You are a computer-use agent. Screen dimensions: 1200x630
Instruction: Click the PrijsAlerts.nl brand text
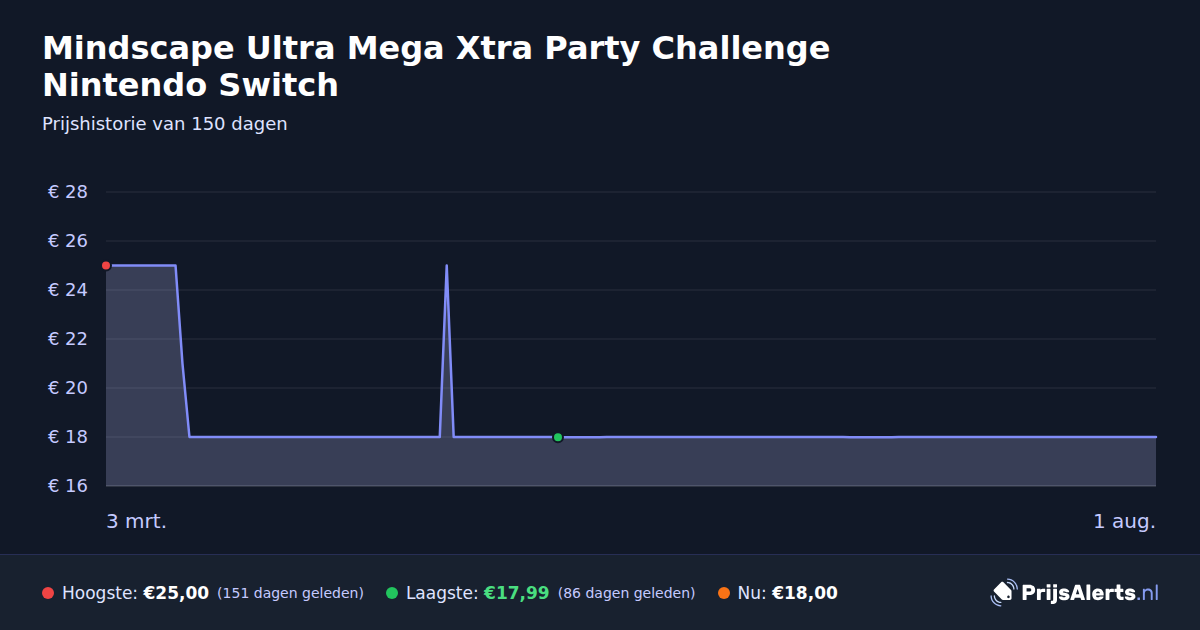pyautogui.click(x=1090, y=593)
